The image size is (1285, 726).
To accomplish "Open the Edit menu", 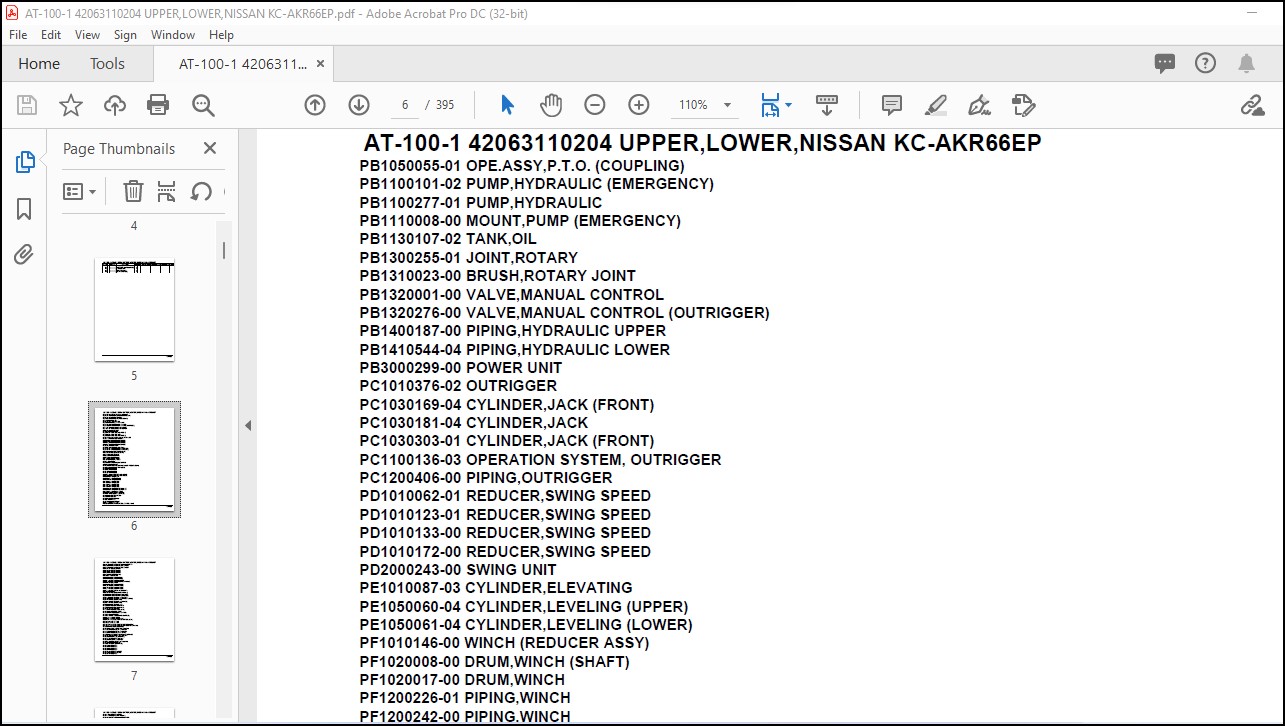I will (51, 34).
